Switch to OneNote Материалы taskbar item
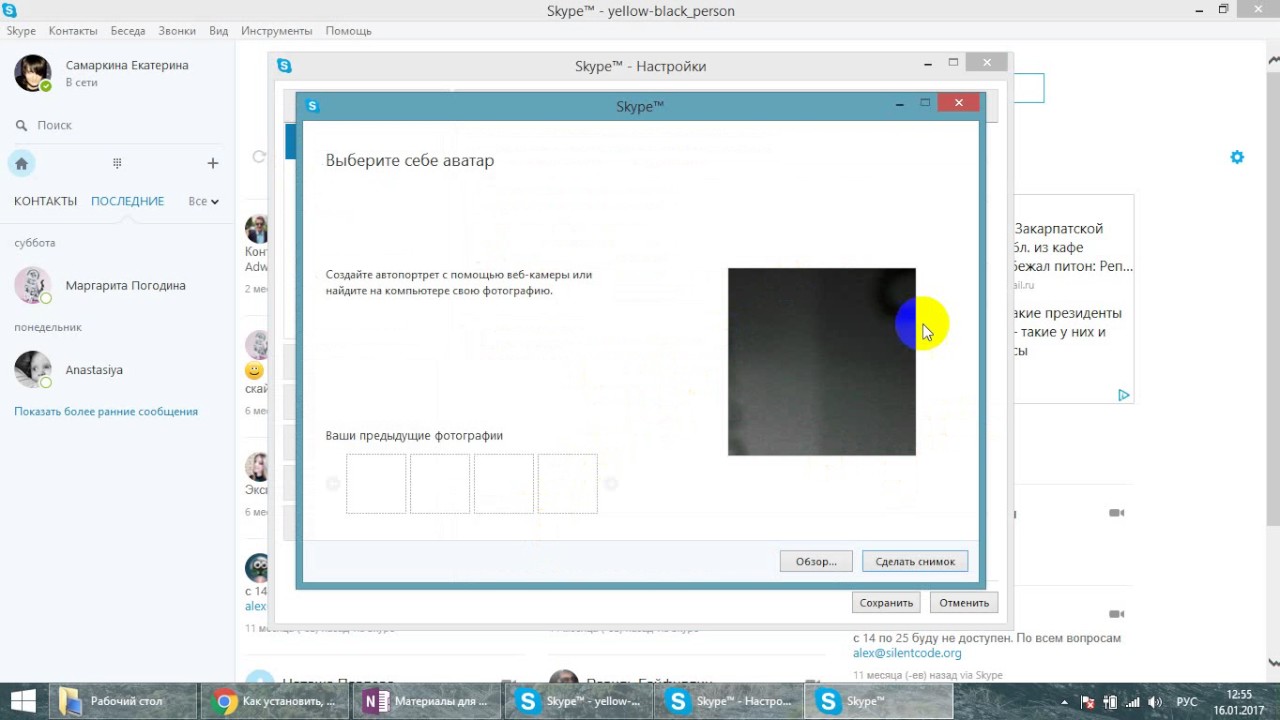 coord(428,701)
